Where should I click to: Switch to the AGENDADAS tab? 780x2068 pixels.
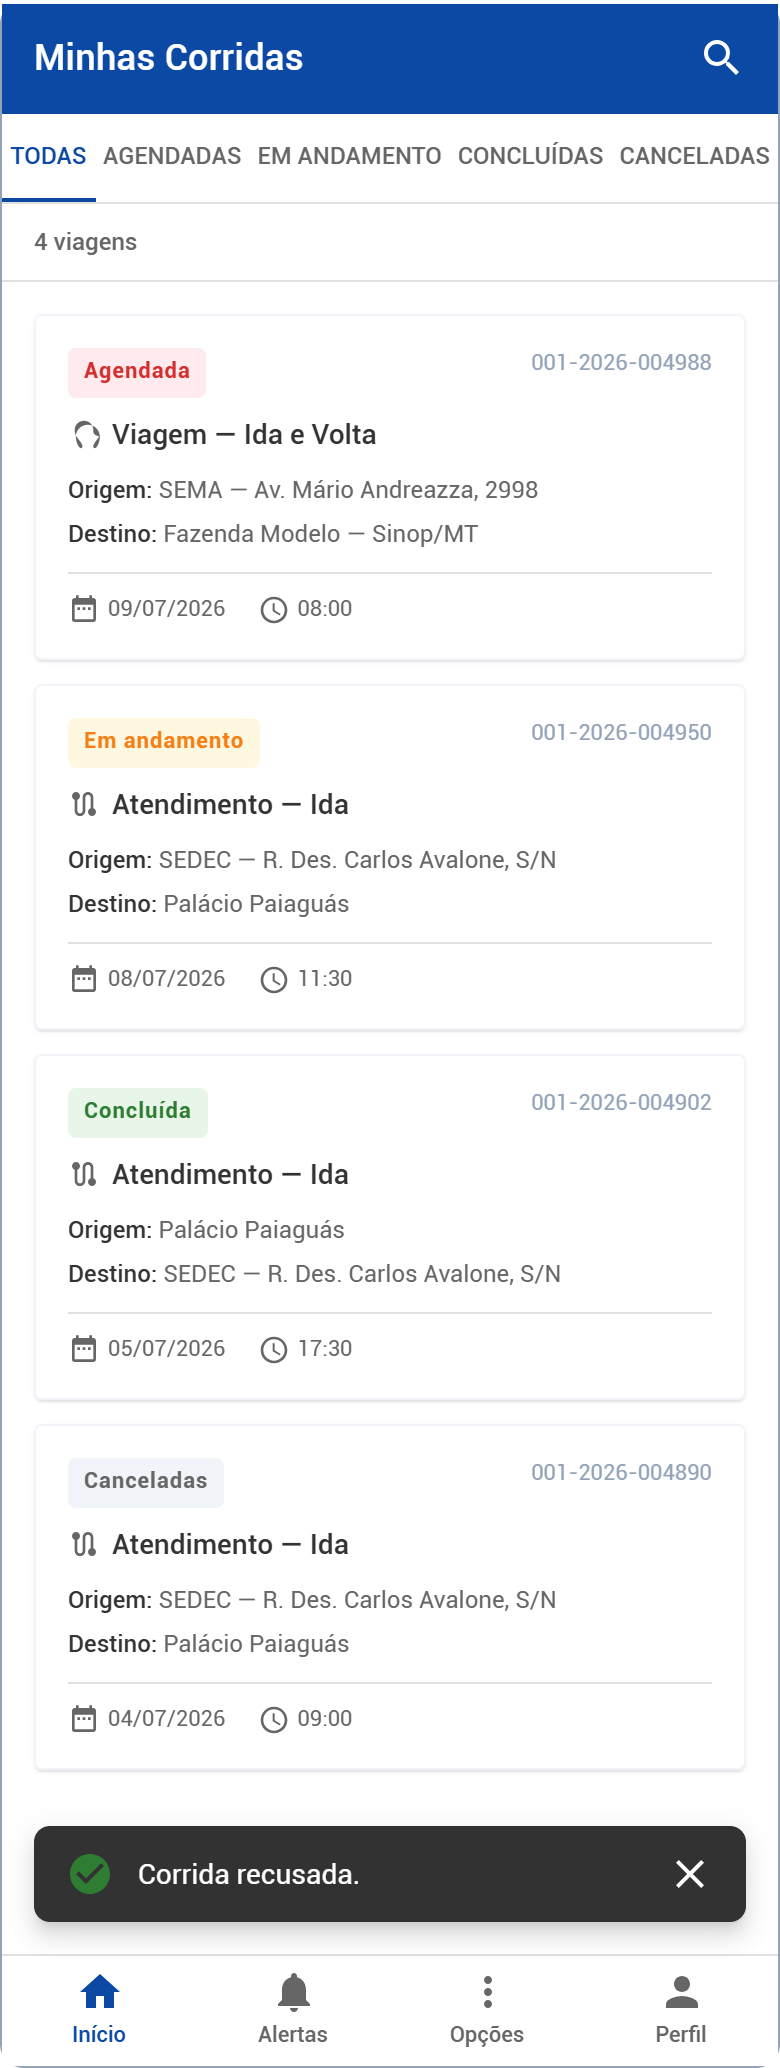click(x=172, y=156)
